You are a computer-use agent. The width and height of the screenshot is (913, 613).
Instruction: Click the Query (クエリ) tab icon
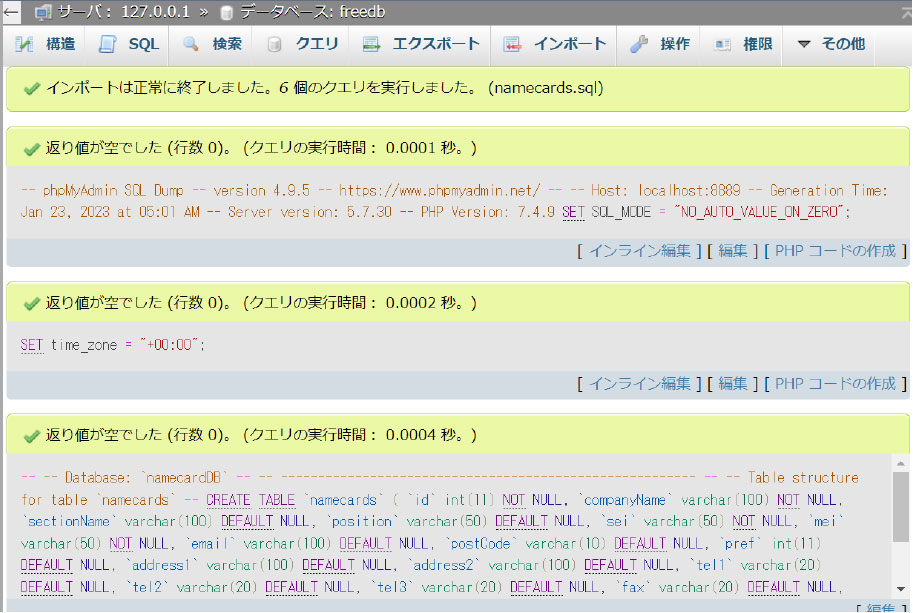273,44
